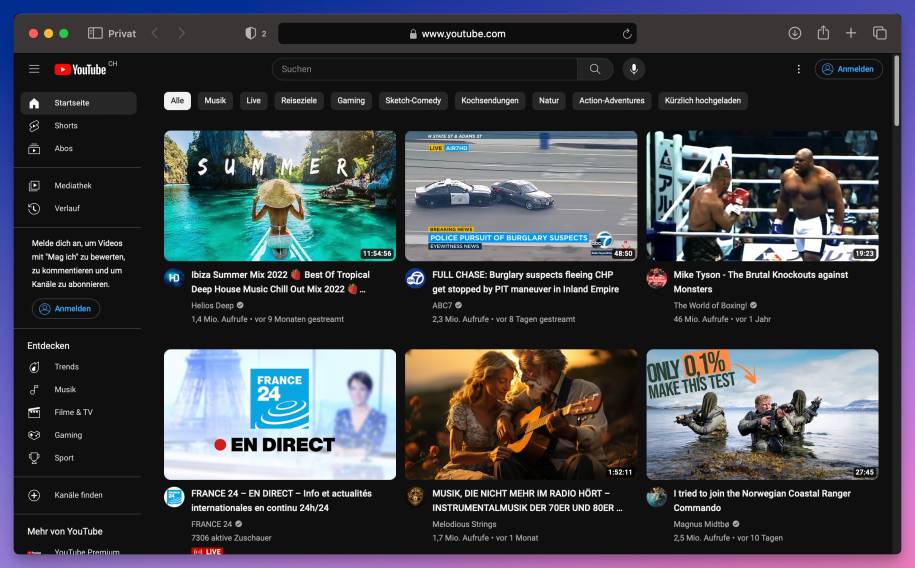Click Safari back arrow
Viewport: 915px width, 568px height.
[x=155, y=33]
